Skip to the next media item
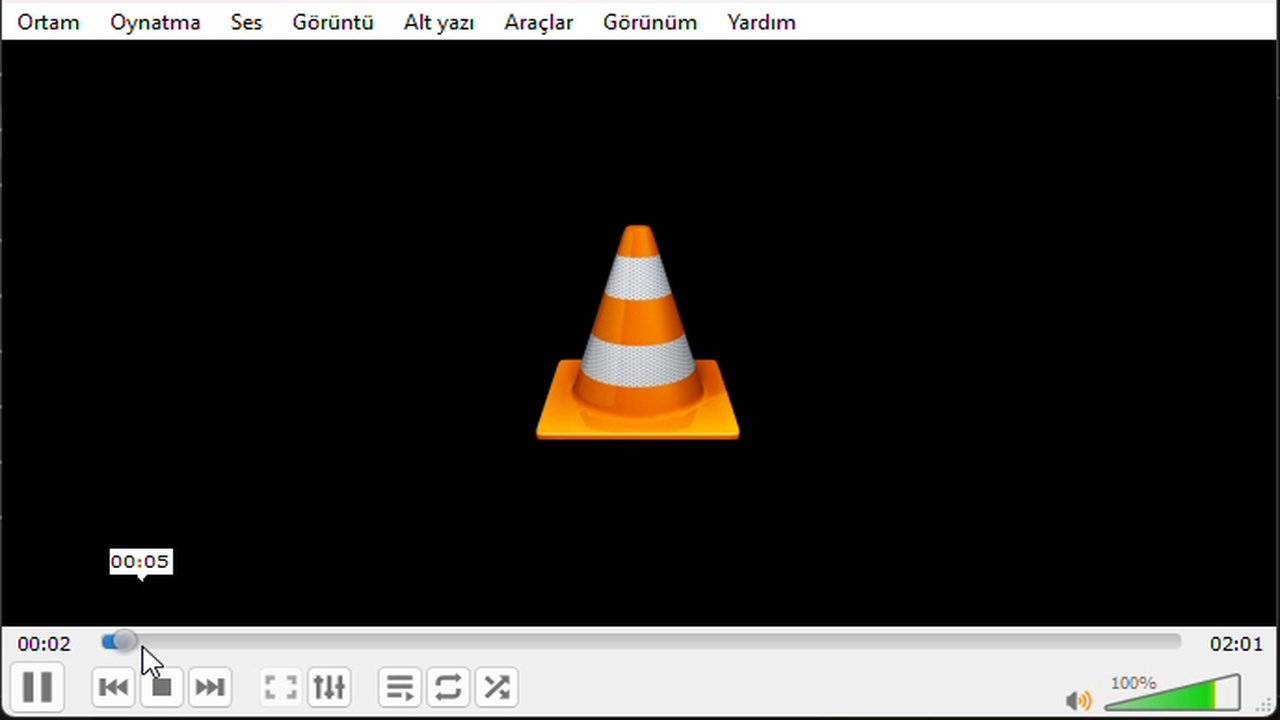 [210, 687]
